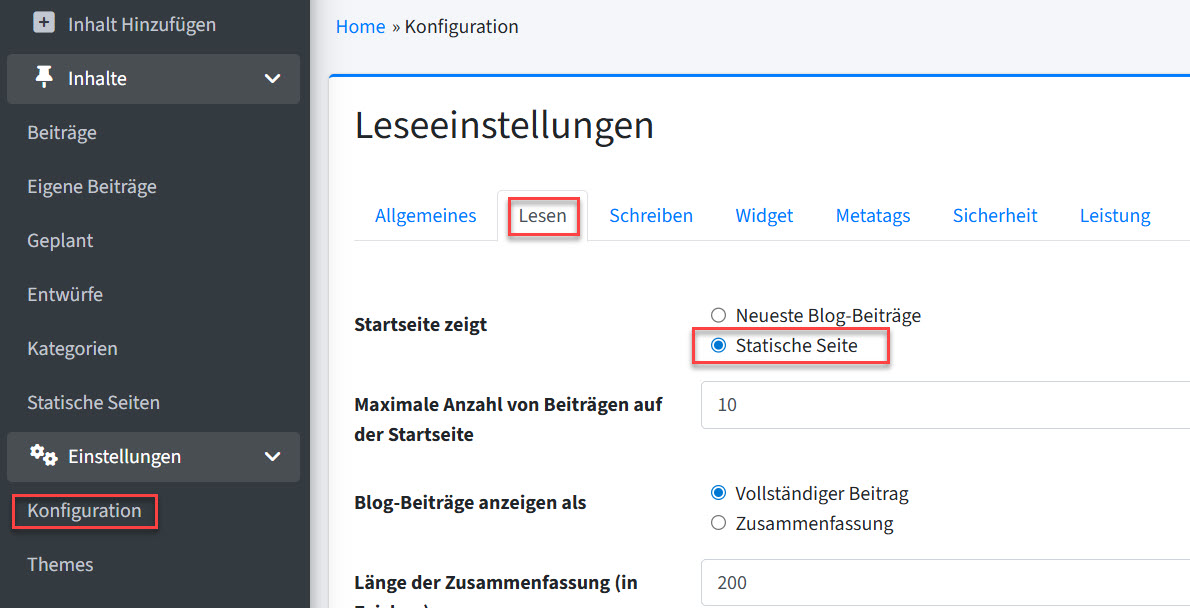Open Konfiguration in the sidebar
1190x608 pixels.
[85, 511]
